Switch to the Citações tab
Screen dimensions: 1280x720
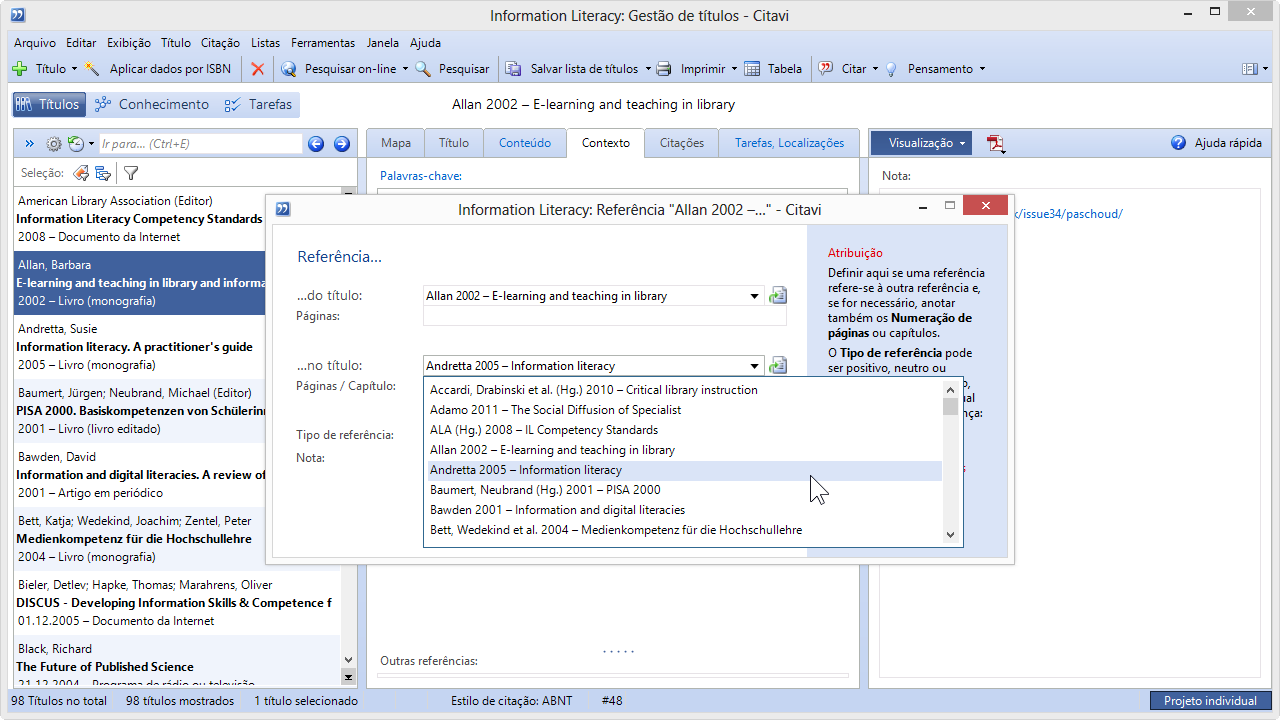coord(682,143)
